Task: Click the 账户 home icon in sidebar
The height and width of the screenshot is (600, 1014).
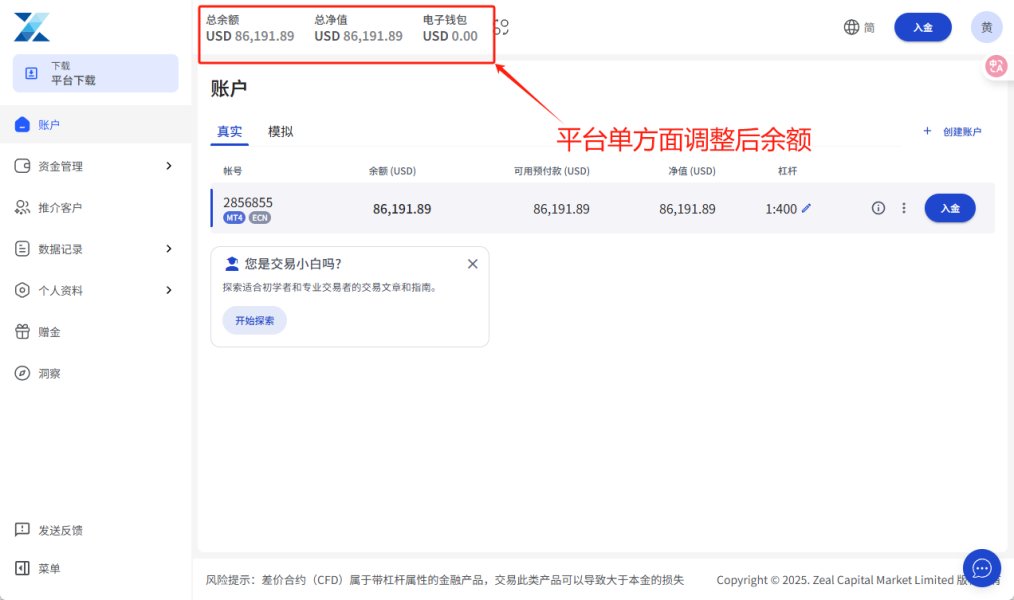Action: pyautogui.click(x=22, y=125)
